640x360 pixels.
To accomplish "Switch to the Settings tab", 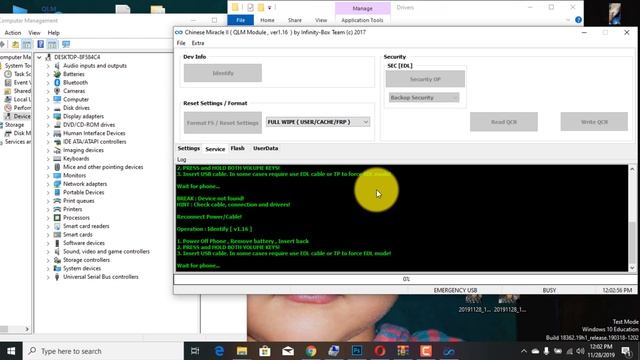I will coord(189,148).
